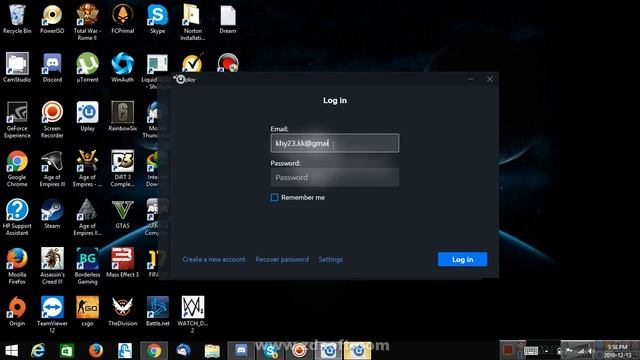Focus the Password field
The width and height of the screenshot is (640, 360).
(335, 177)
